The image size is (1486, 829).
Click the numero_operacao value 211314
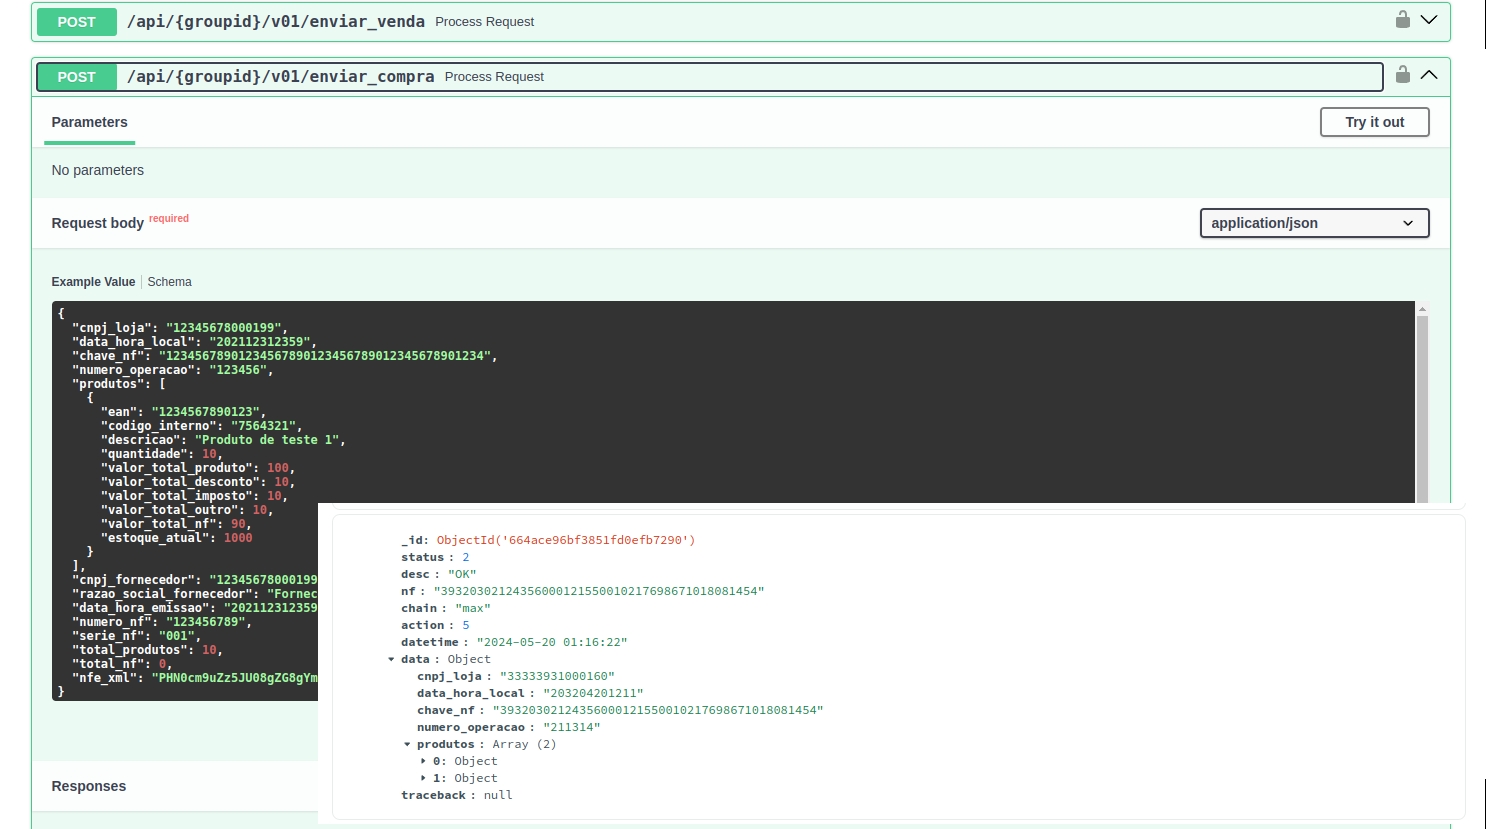pyautogui.click(x=571, y=727)
